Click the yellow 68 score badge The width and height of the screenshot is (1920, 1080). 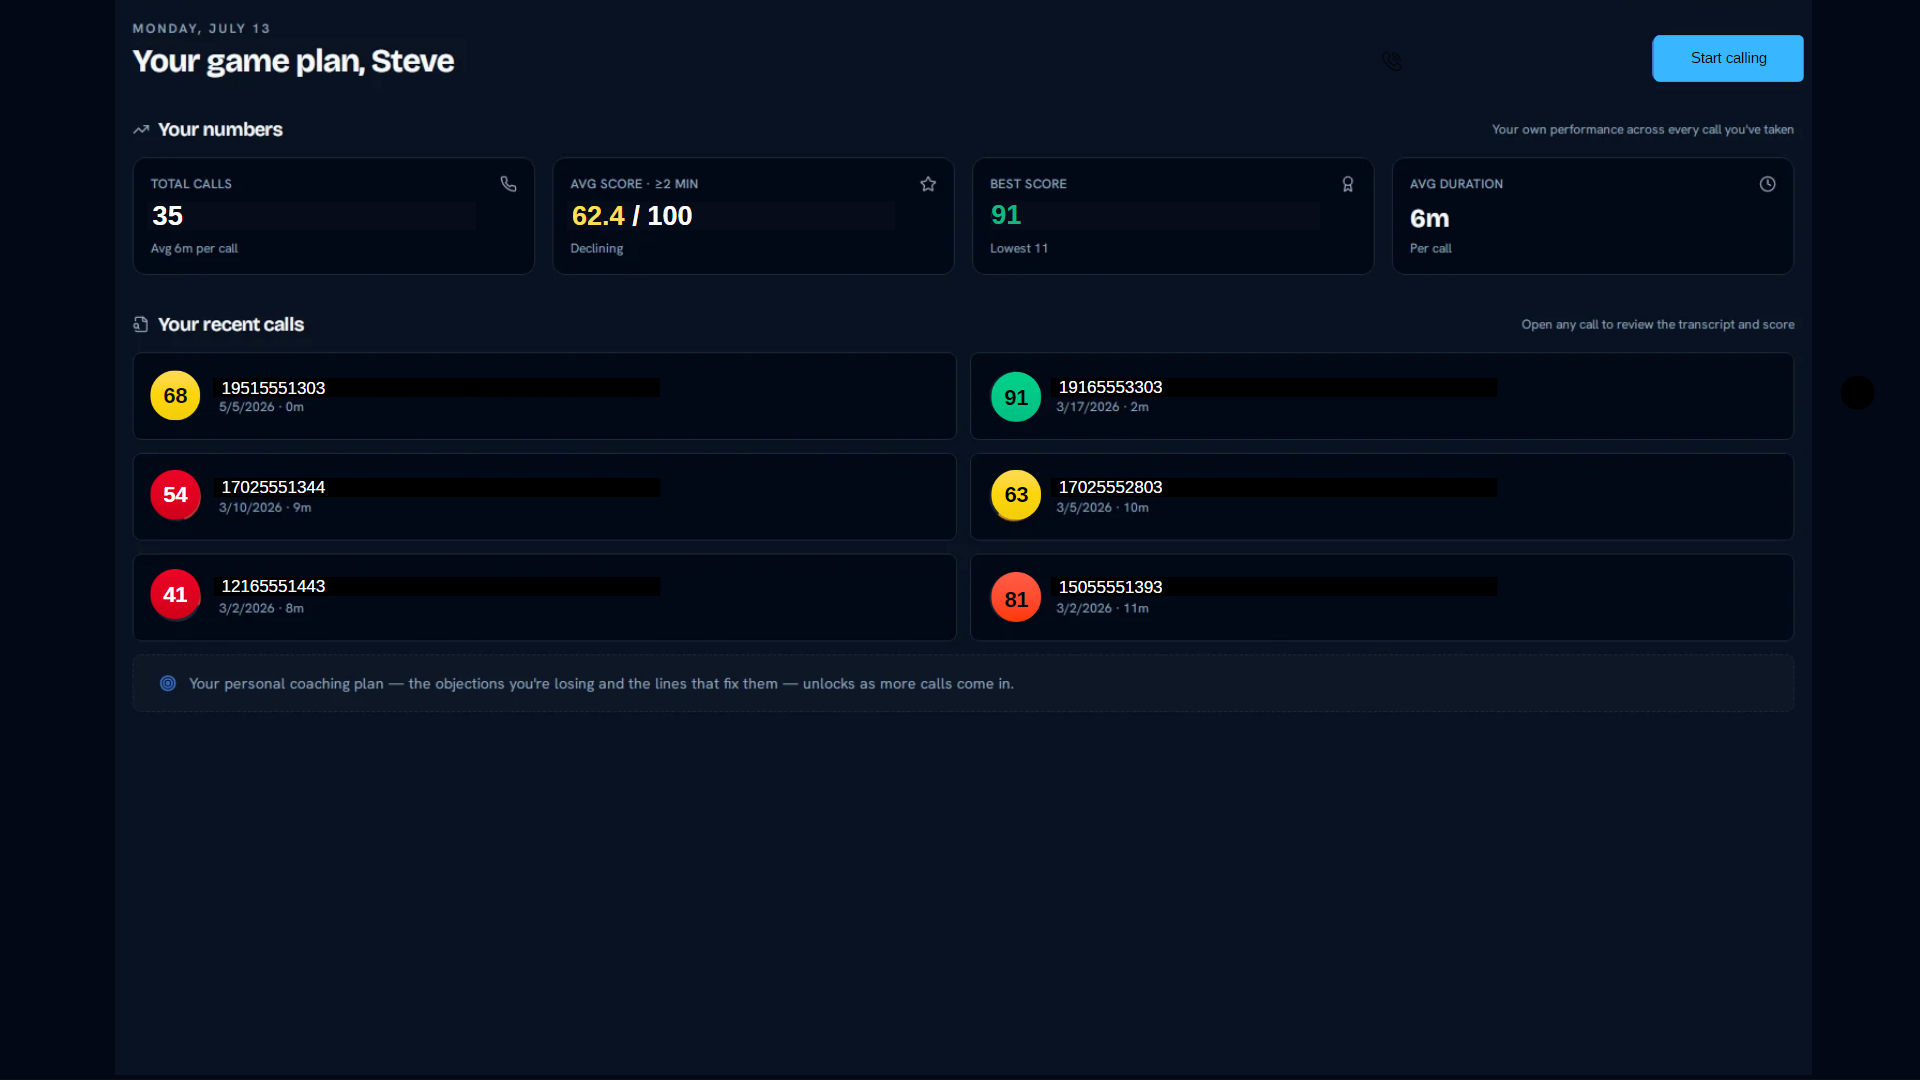coord(175,395)
